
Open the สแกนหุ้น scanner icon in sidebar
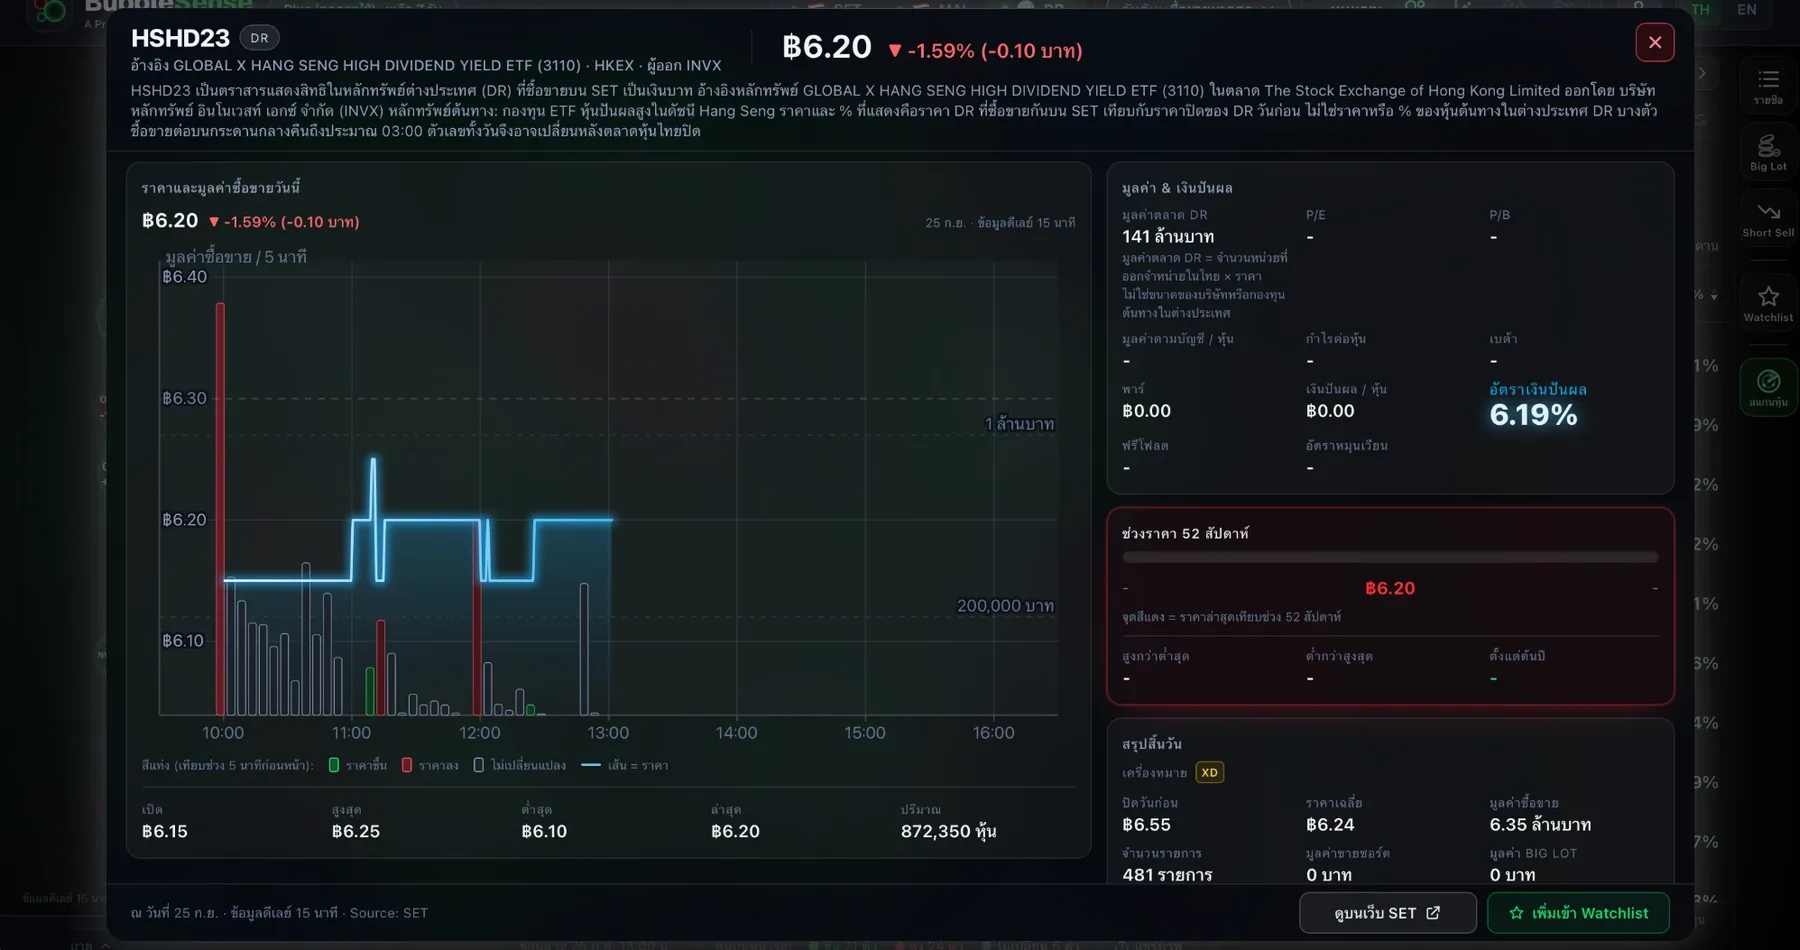point(1768,387)
